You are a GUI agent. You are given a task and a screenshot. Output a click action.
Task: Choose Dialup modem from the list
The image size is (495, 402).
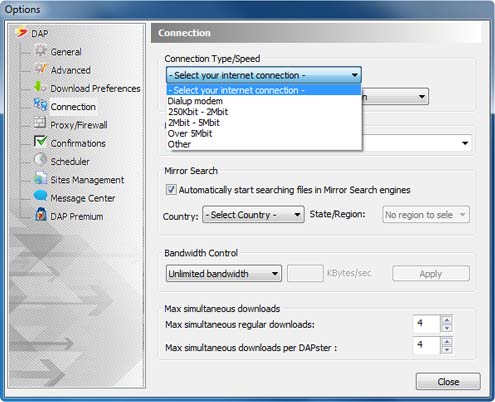tap(264, 101)
